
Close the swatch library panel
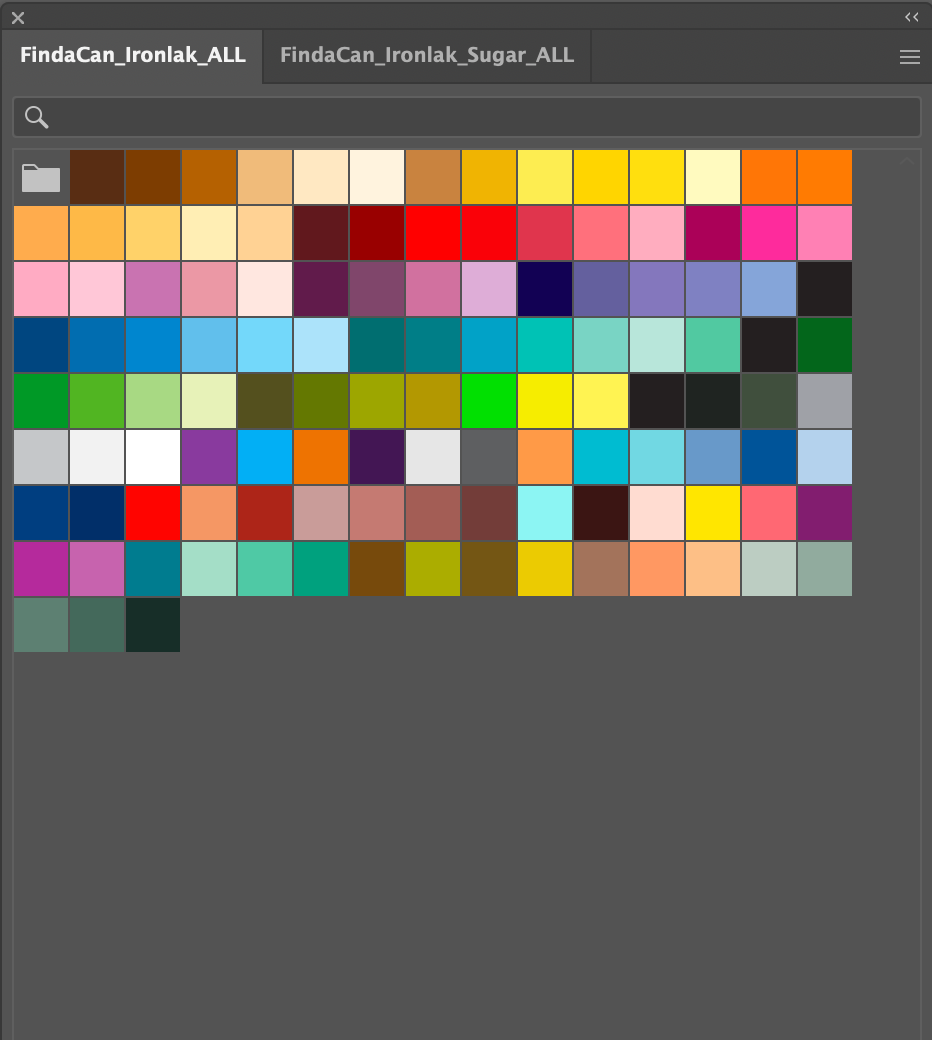[18, 17]
